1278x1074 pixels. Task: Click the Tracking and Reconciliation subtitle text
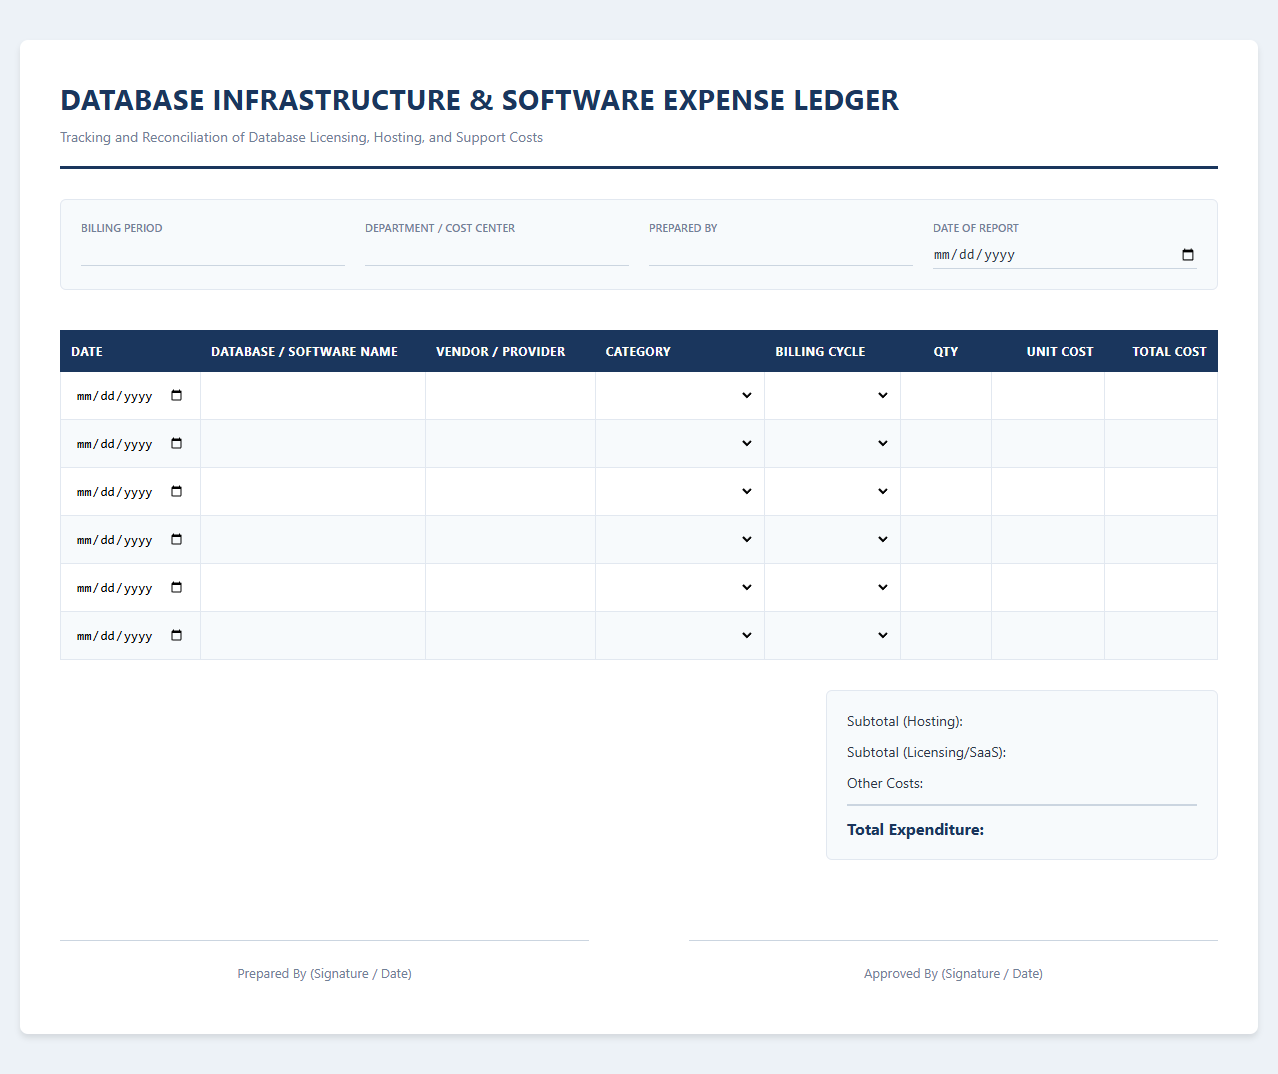(x=301, y=137)
